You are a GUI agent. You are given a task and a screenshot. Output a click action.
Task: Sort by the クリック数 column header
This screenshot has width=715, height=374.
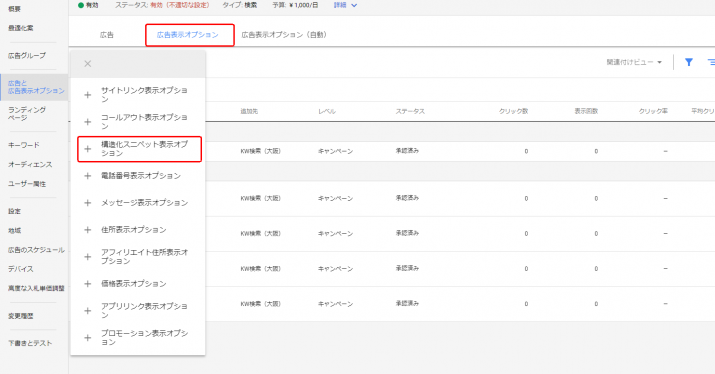(513, 111)
